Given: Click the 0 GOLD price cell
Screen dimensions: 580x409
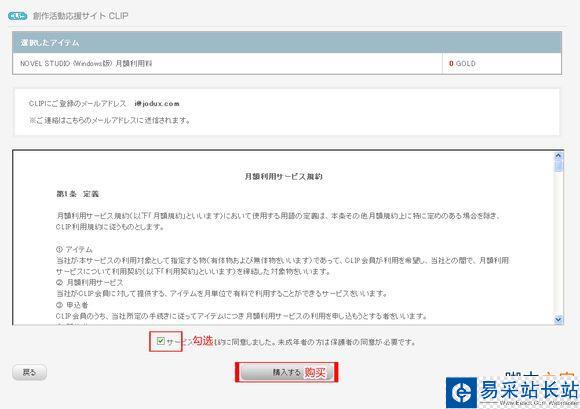Looking at the screenshot, I should (x=502, y=64).
